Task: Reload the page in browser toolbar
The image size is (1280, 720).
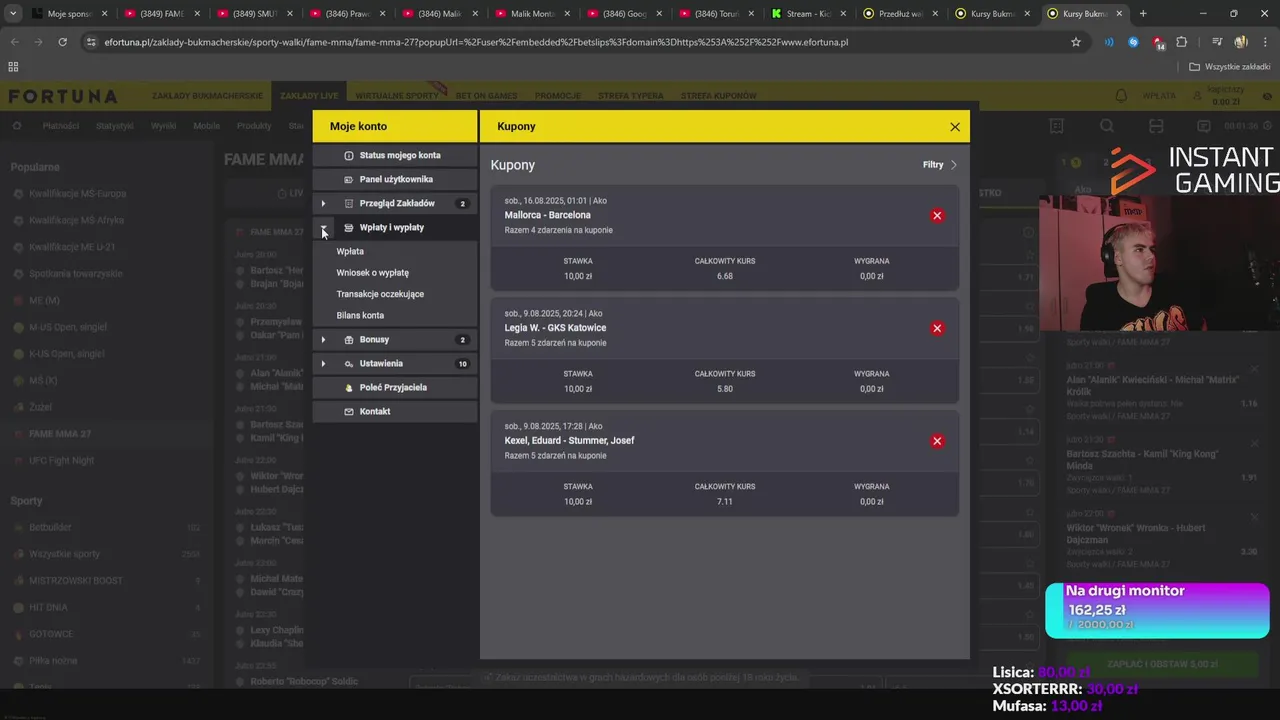Action: (63, 42)
